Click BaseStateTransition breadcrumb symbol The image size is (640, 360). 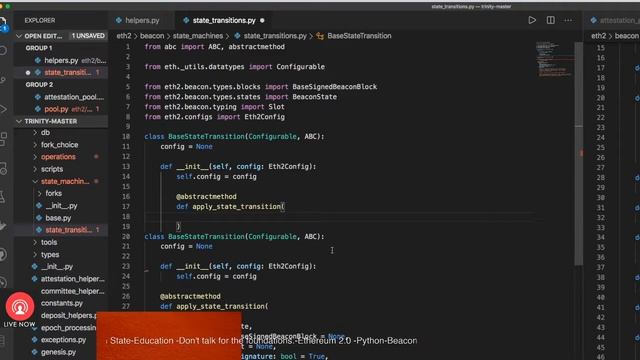359,36
